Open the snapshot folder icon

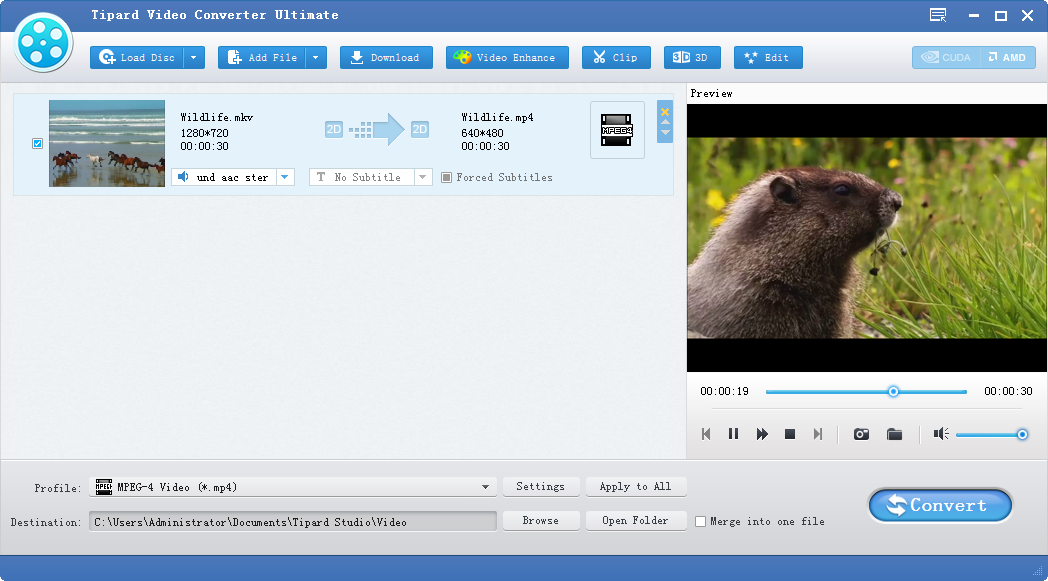895,434
